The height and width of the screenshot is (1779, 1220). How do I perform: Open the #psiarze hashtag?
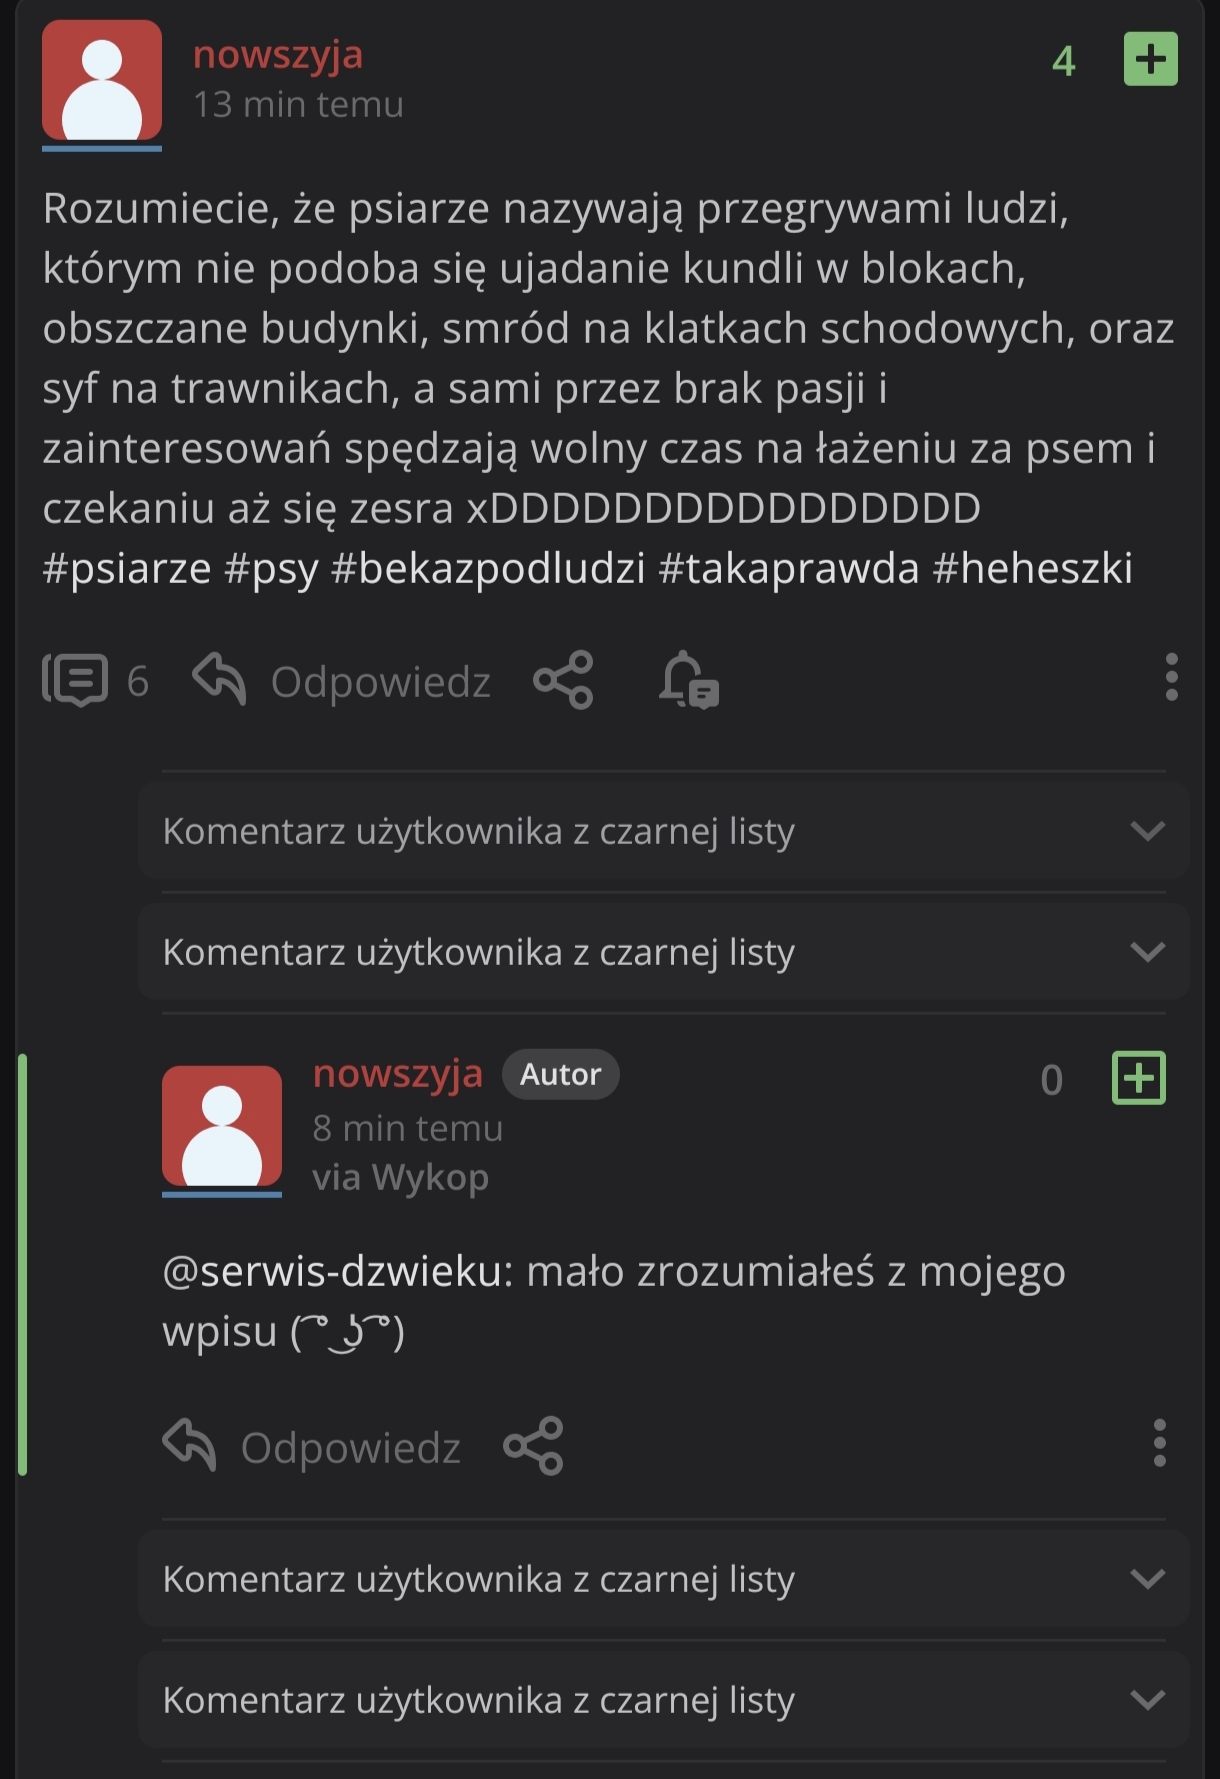coord(127,568)
